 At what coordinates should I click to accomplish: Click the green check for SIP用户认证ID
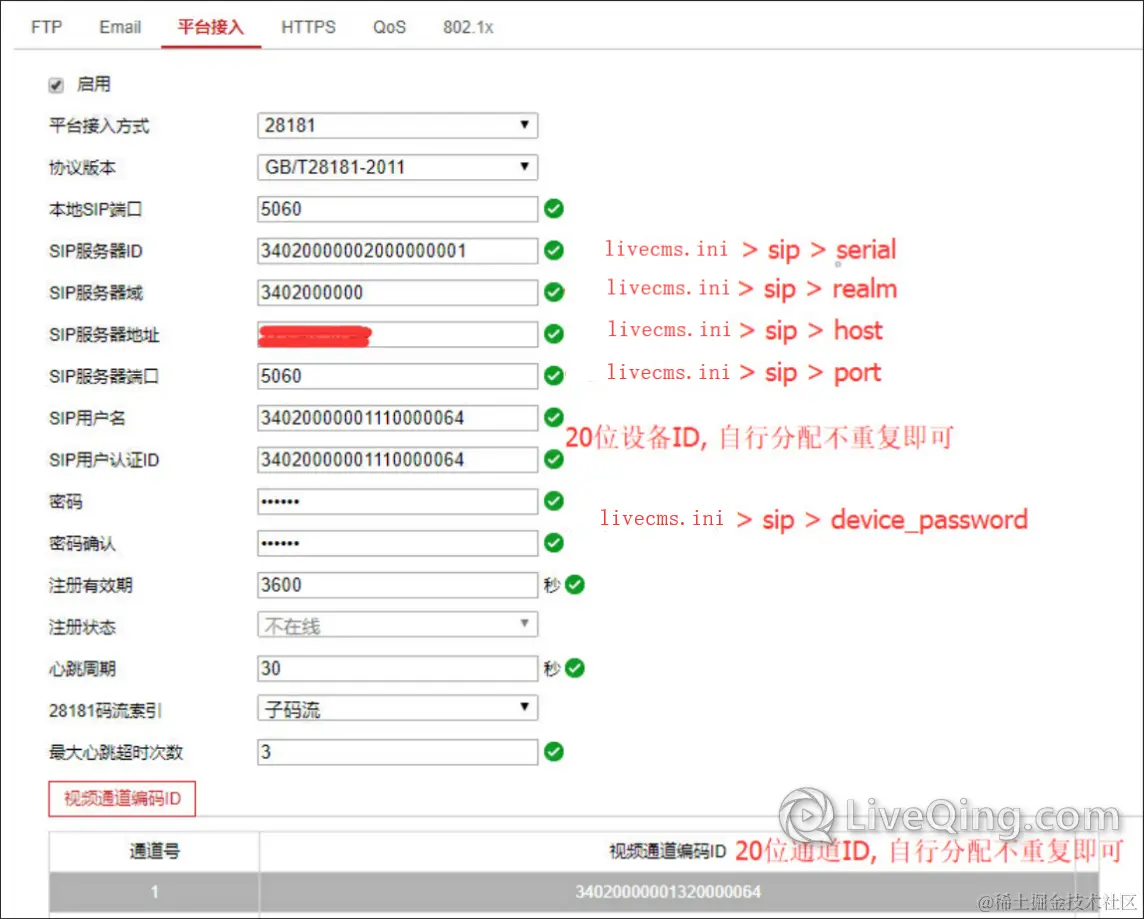pyautogui.click(x=553, y=460)
